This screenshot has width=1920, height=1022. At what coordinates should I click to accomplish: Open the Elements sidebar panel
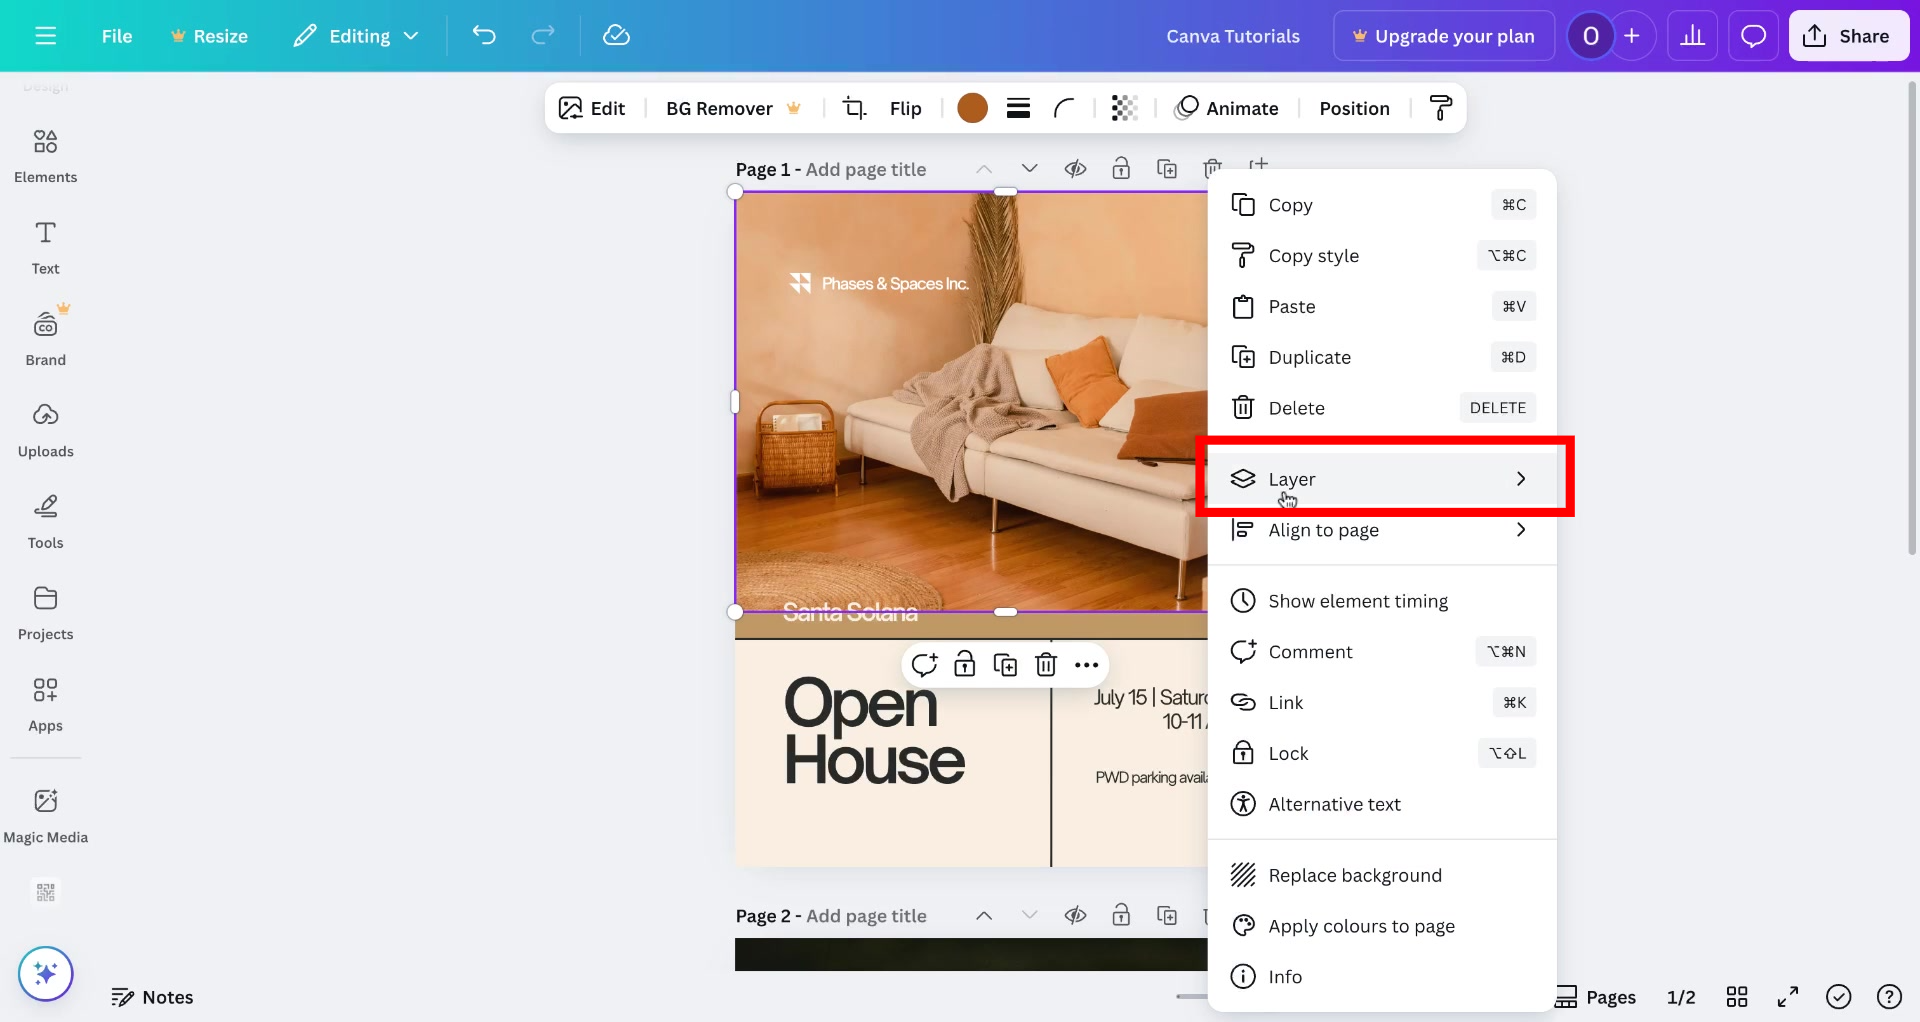point(45,155)
